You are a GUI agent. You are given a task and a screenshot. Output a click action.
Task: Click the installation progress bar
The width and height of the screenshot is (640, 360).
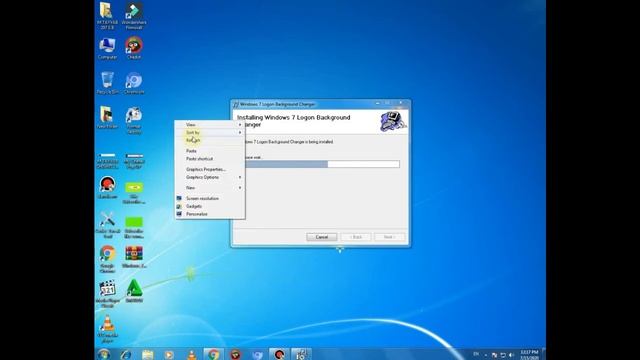[322, 164]
